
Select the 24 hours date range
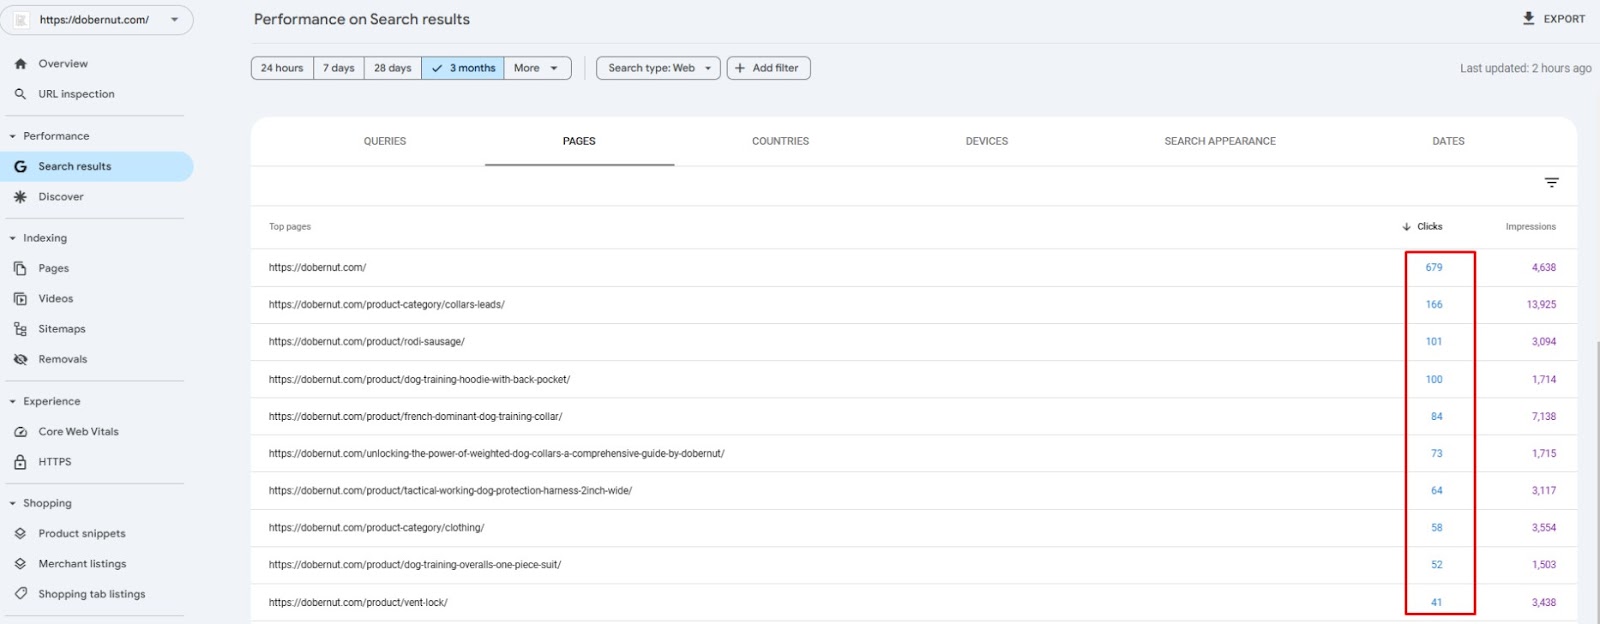pos(282,68)
